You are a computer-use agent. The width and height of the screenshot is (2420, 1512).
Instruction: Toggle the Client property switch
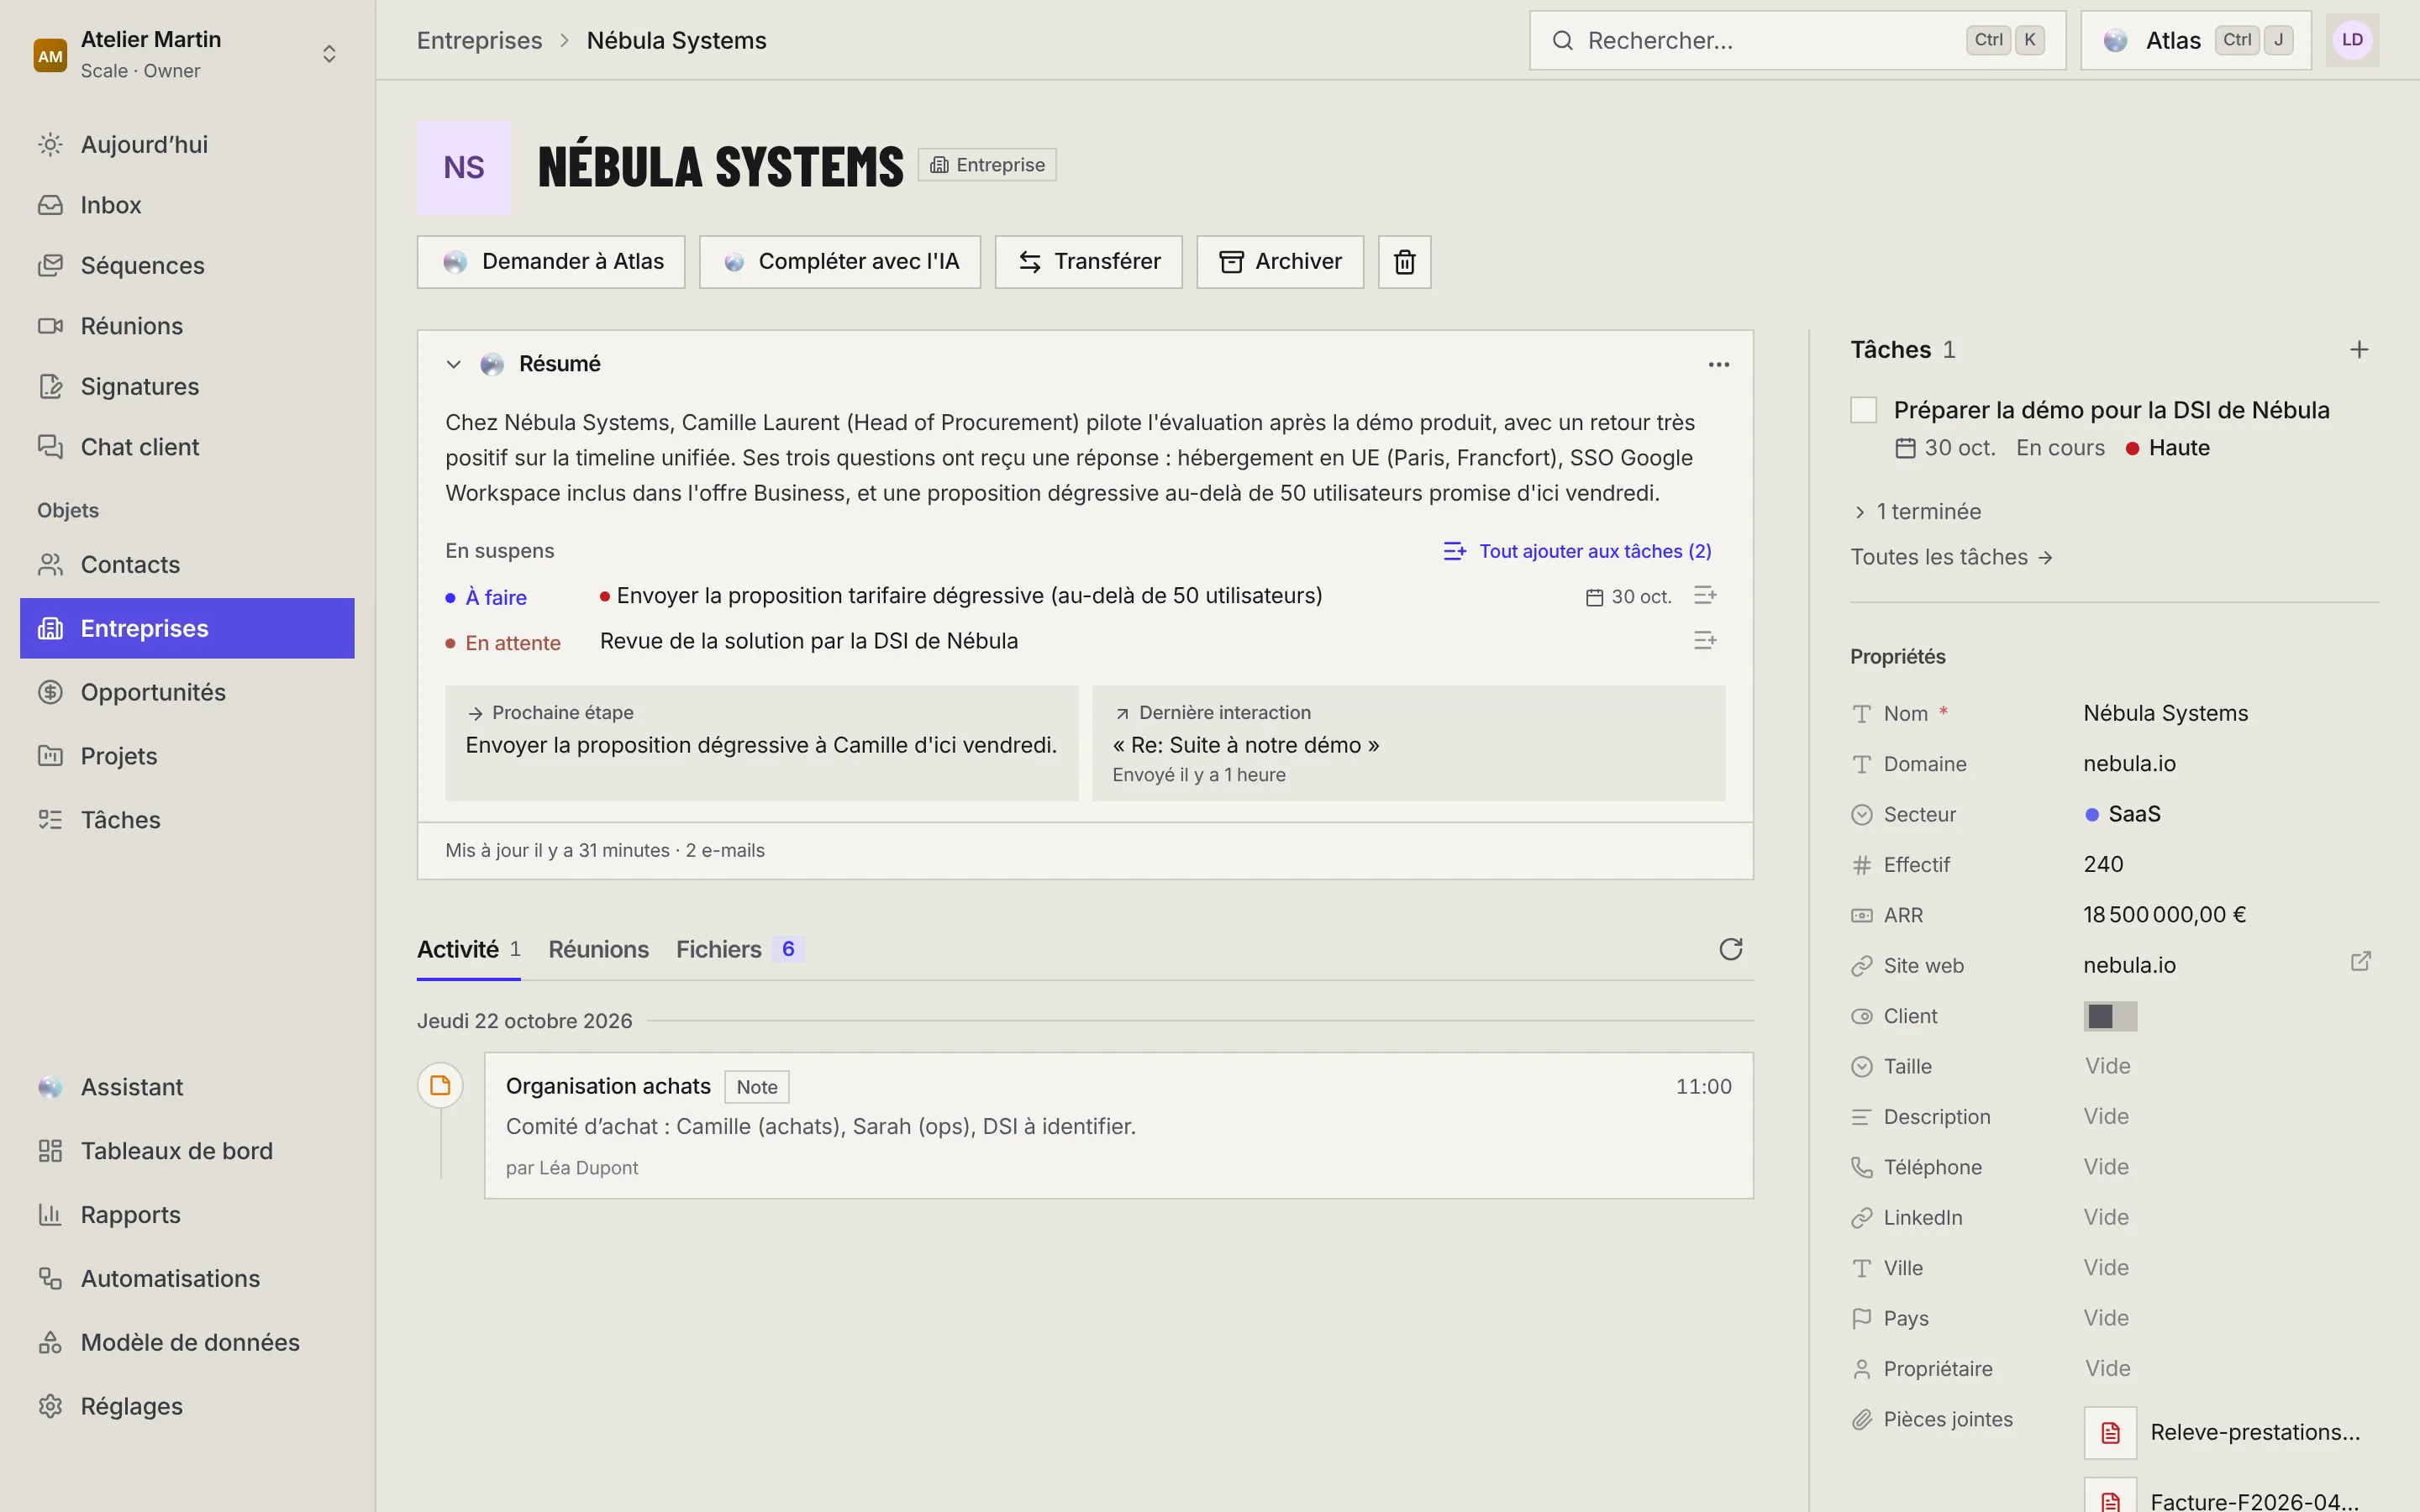tap(2110, 1016)
